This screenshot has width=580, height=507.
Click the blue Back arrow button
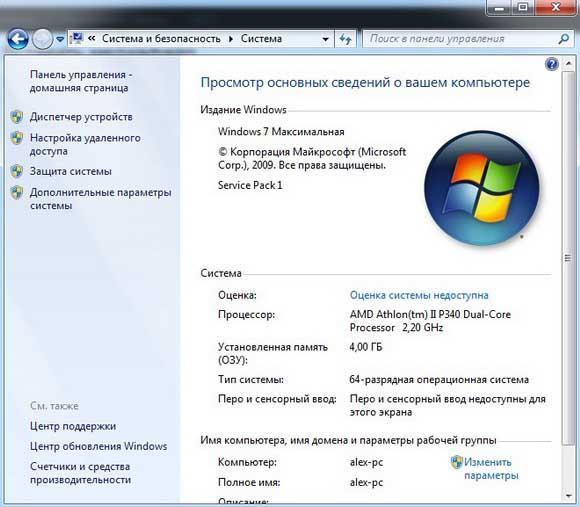[18, 39]
